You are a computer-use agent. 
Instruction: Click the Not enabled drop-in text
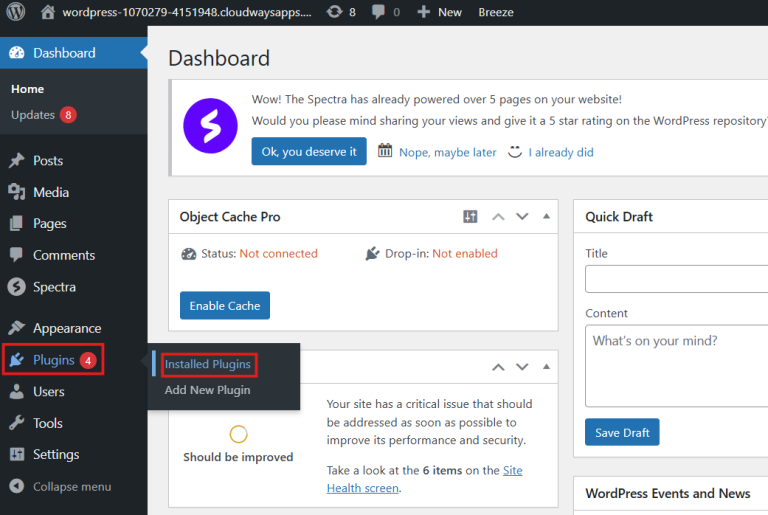465,253
